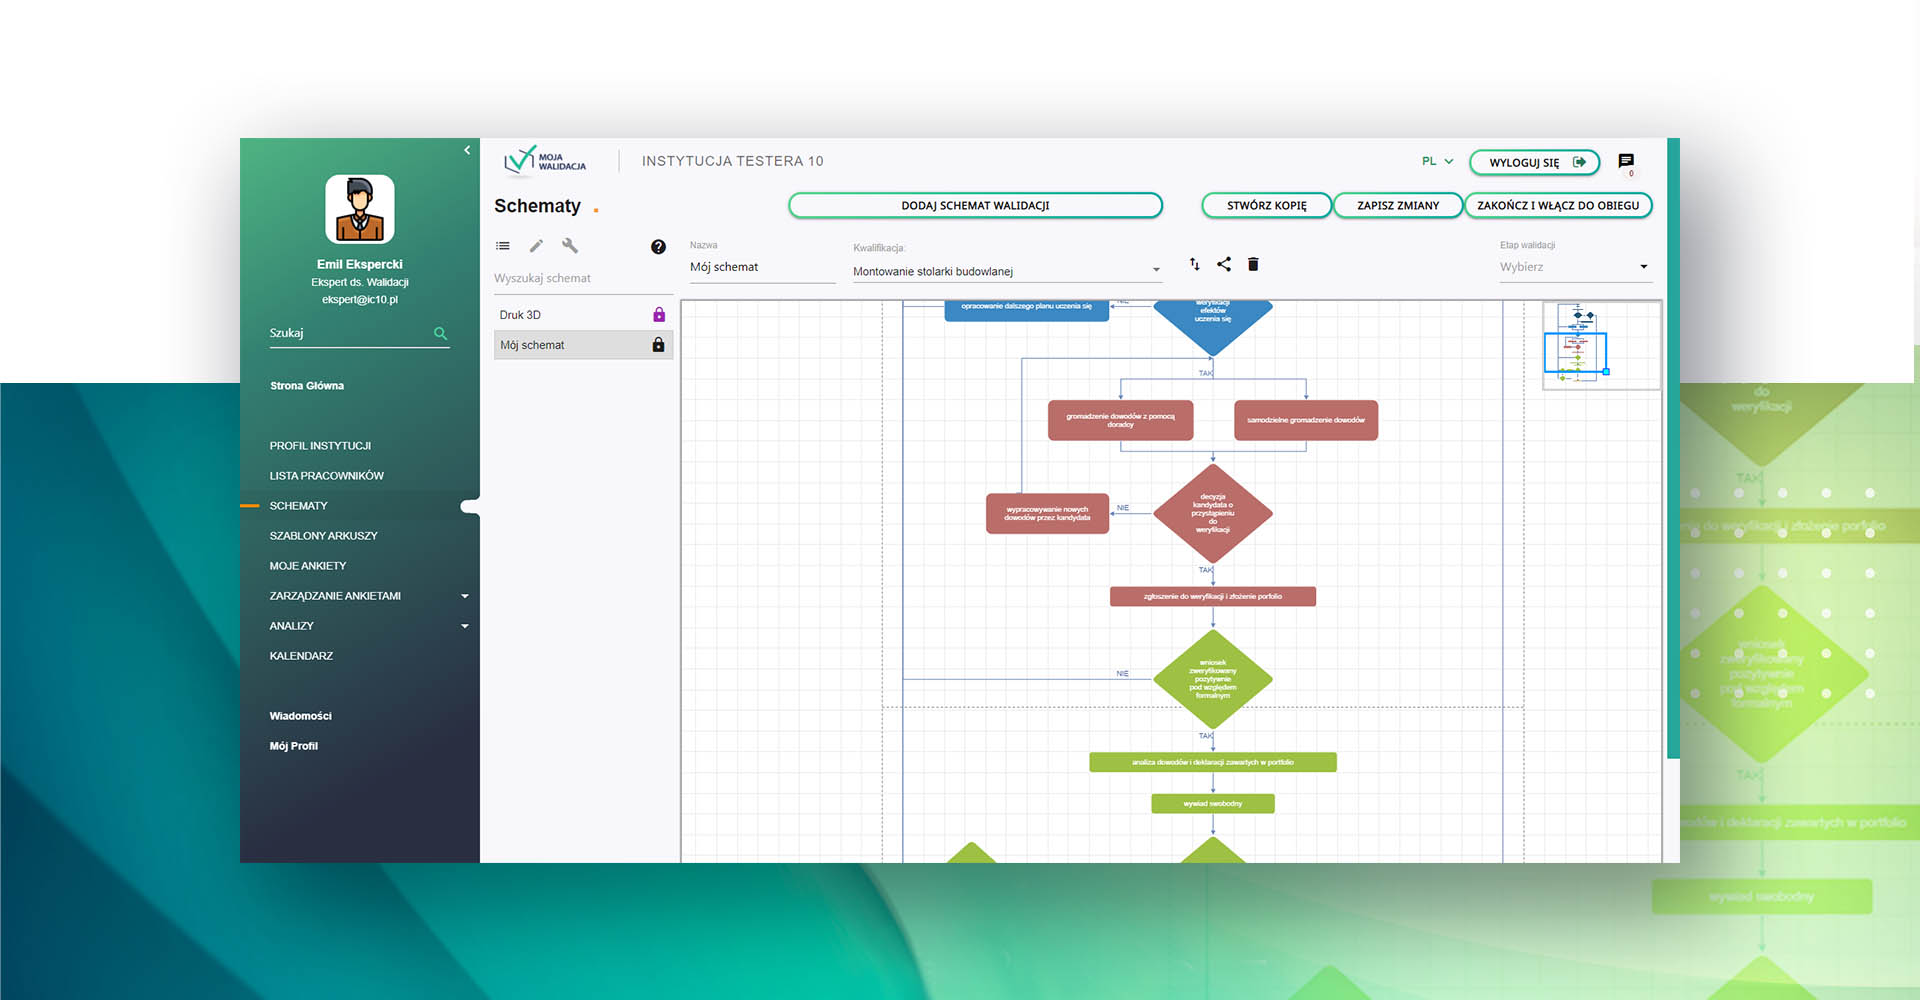Image resolution: width=1920 pixels, height=1000 pixels.
Task: Open the PL language dropdown
Action: [1437, 161]
